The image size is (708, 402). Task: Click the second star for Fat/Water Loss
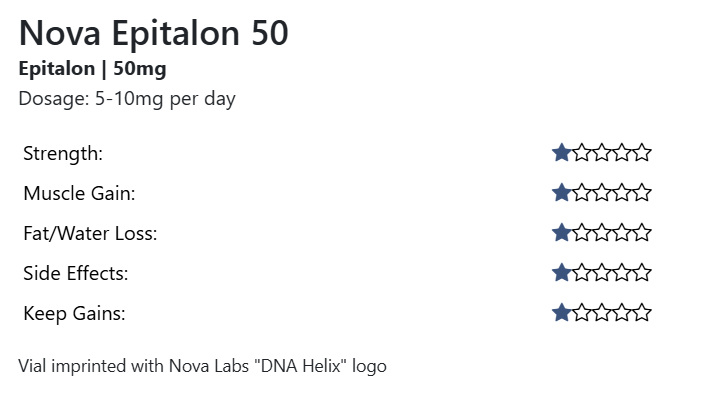click(582, 233)
